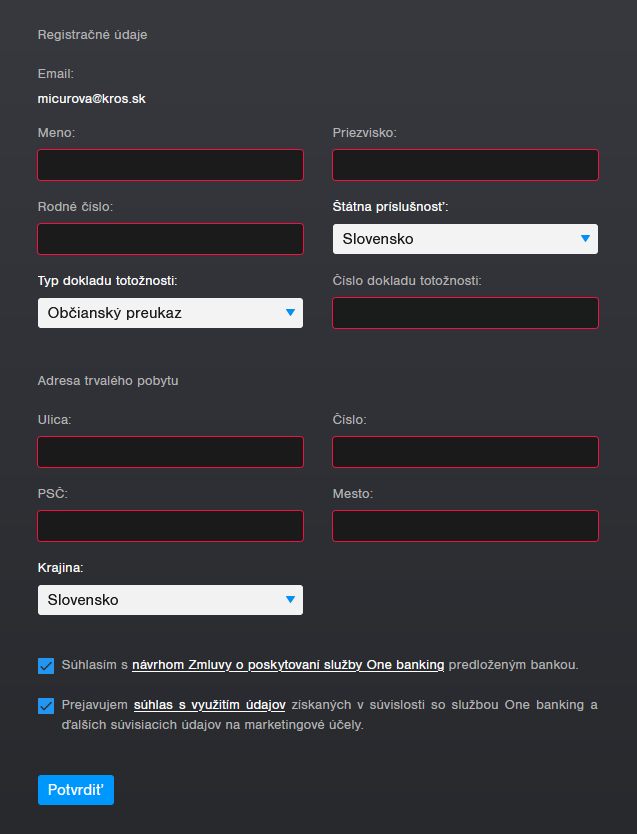Focus the Rodné číslo text box
637x834 pixels.
click(x=170, y=239)
